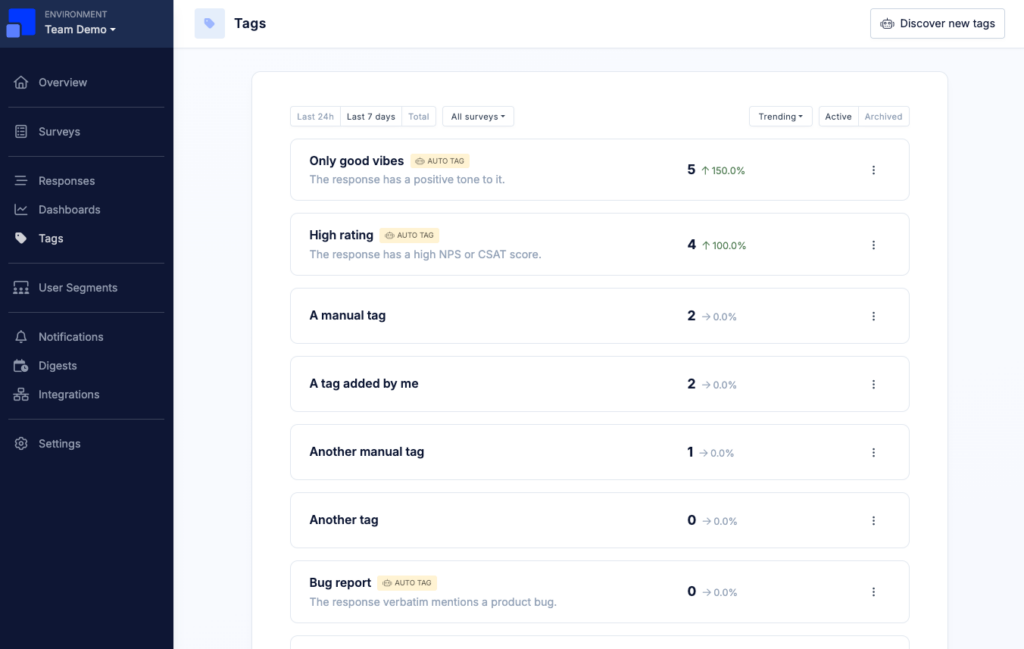1024x649 pixels.
Task: Open the Dashboards chart icon
Action: click(21, 210)
